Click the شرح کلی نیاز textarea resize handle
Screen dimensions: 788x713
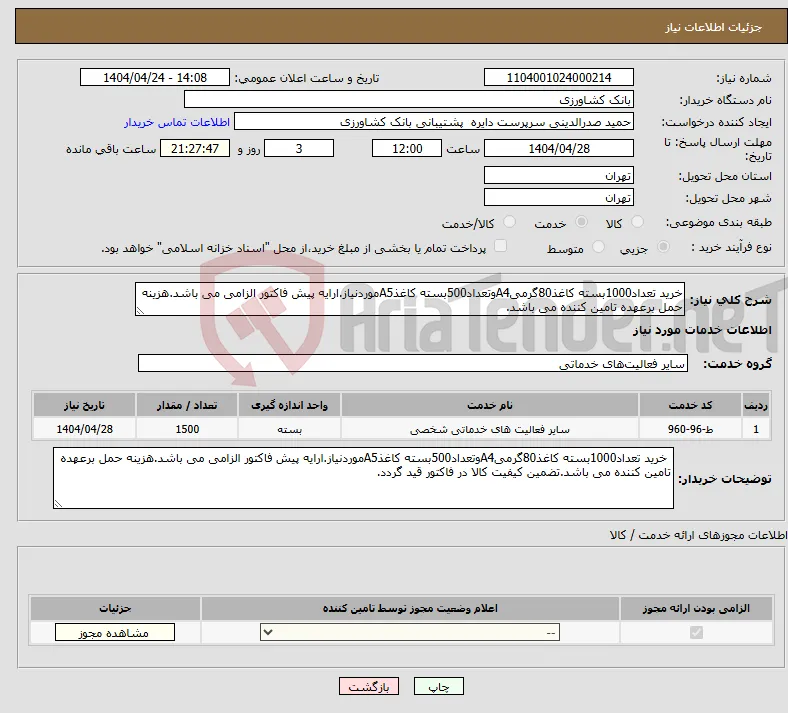(x=140, y=311)
